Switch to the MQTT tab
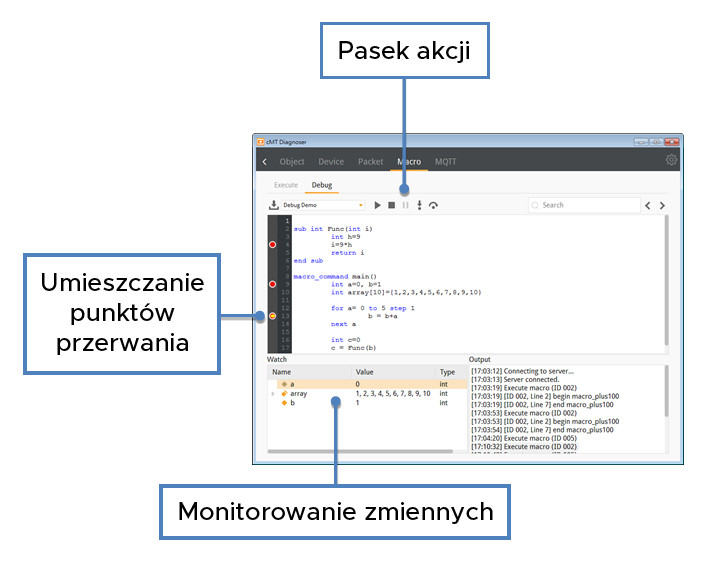The width and height of the screenshot is (717, 566). coord(445,161)
